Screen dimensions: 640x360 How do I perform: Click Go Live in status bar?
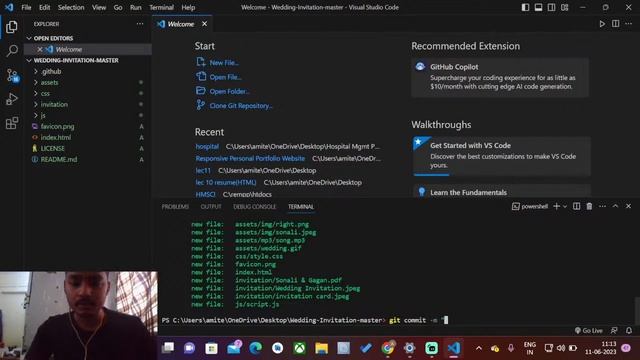click(x=589, y=331)
